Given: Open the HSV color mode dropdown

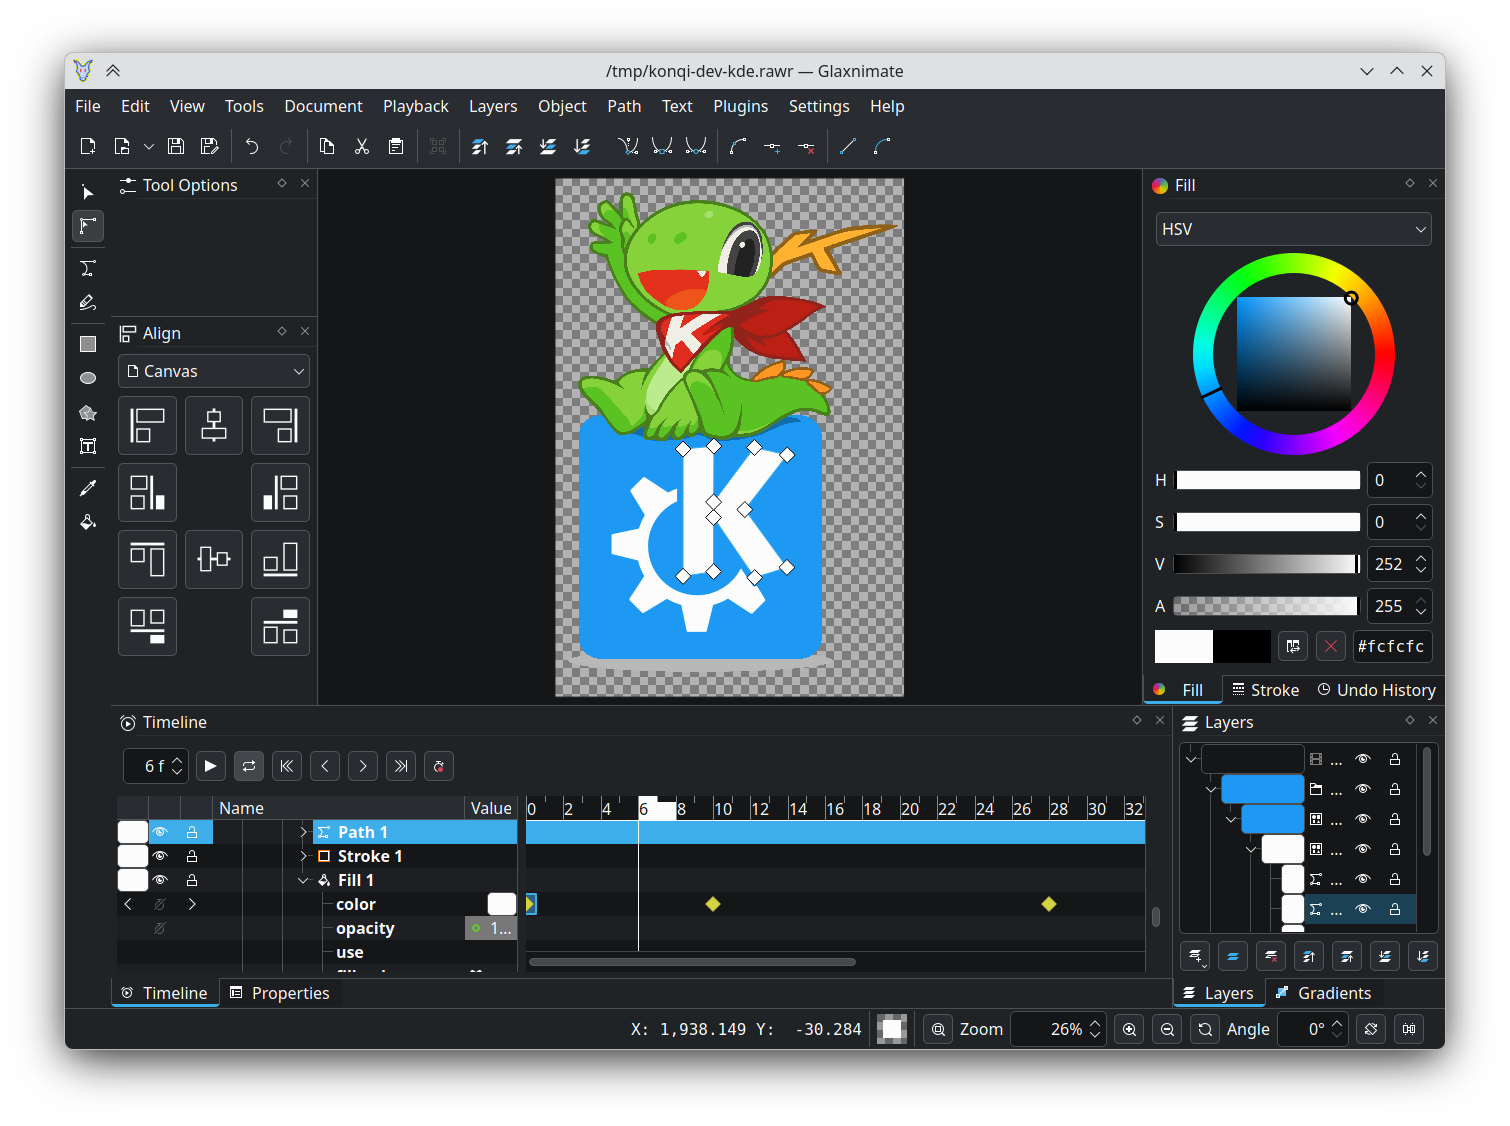Looking at the screenshot, I should pyautogui.click(x=1293, y=229).
